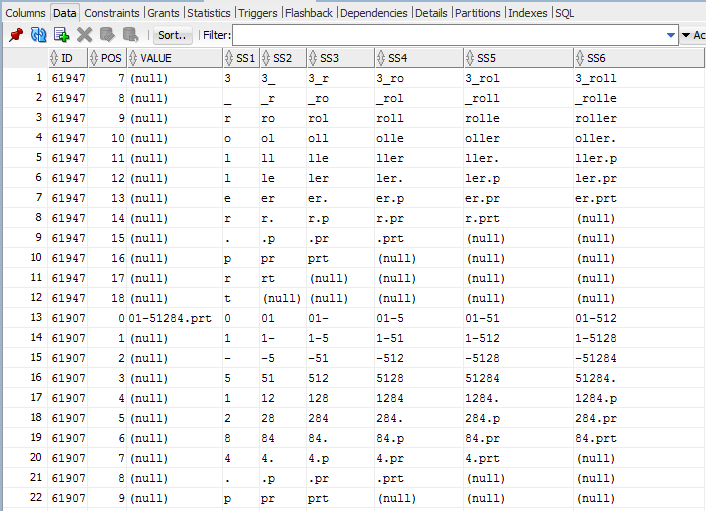Select cell 'rolle' in SS5 column
The height and width of the screenshot is (511, 706).
518,118
